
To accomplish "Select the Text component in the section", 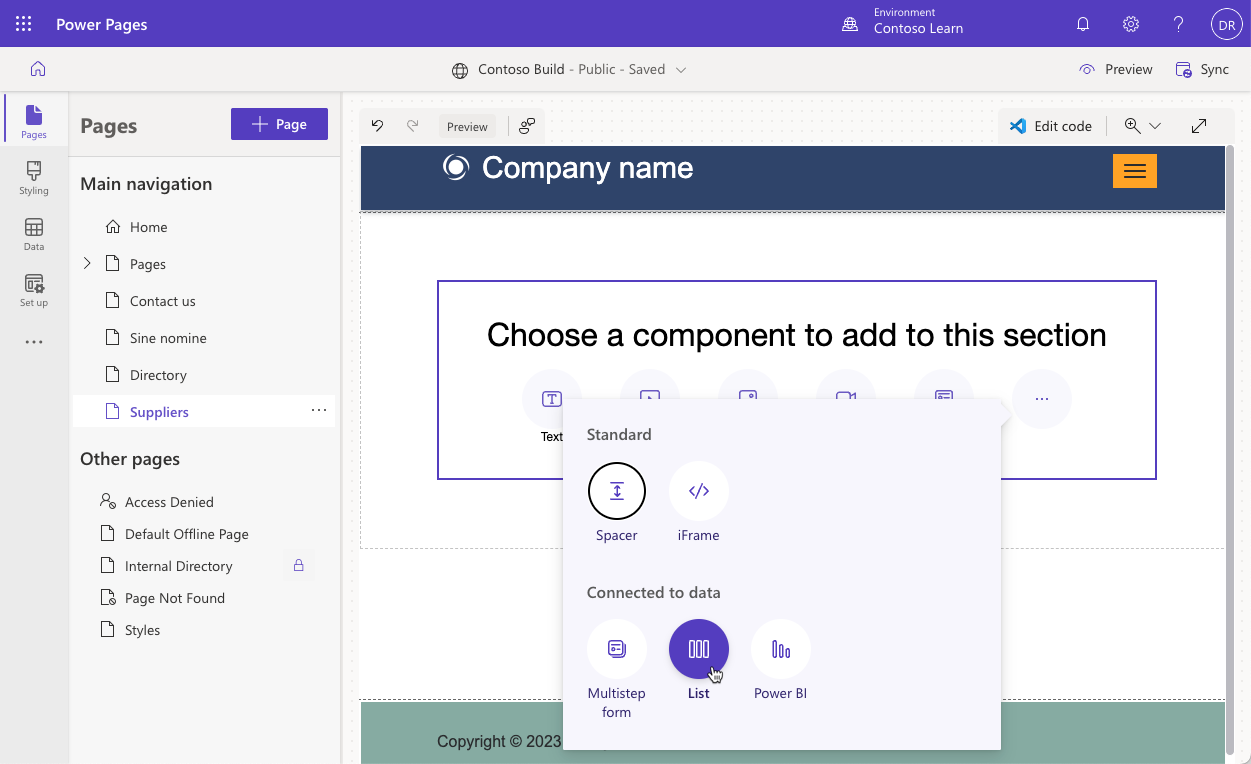I will point(551,398).
